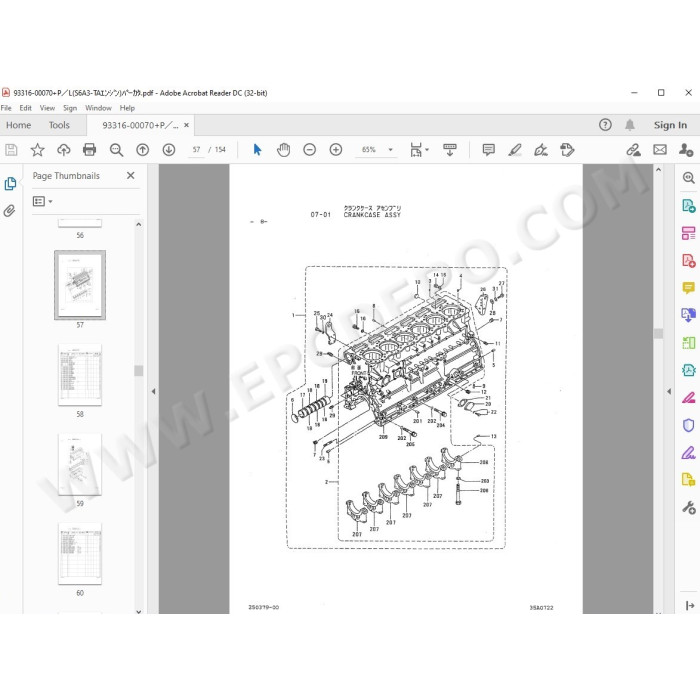Share a link to the file
This screenshot has width=700, height=700.
point(633,150)
